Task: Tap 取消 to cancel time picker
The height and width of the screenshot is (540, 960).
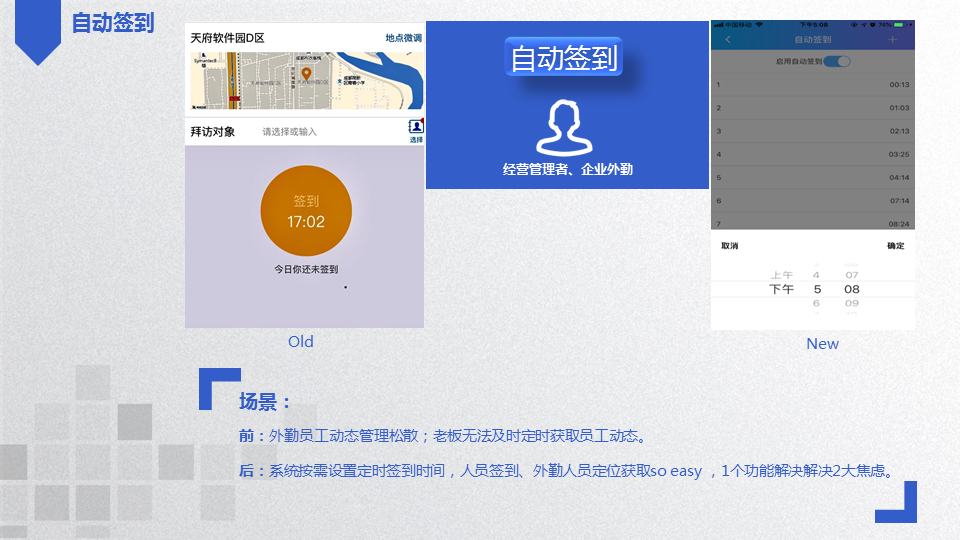Action: click(x=730, y=246)
